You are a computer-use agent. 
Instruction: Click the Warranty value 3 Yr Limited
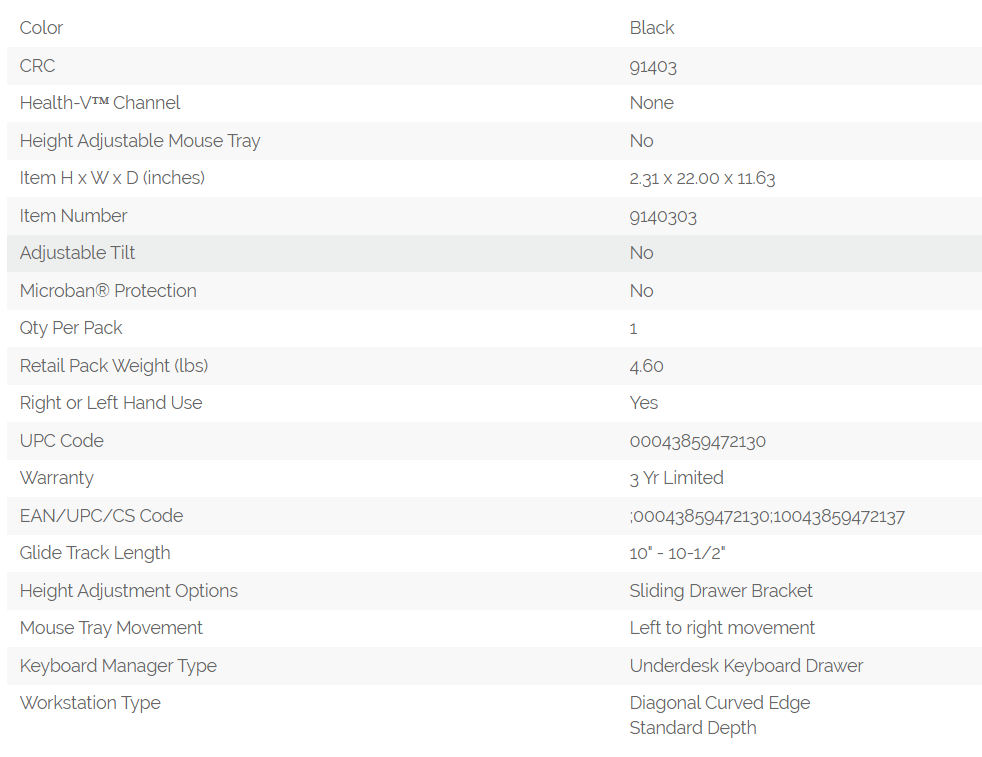(x=676, y=478)
